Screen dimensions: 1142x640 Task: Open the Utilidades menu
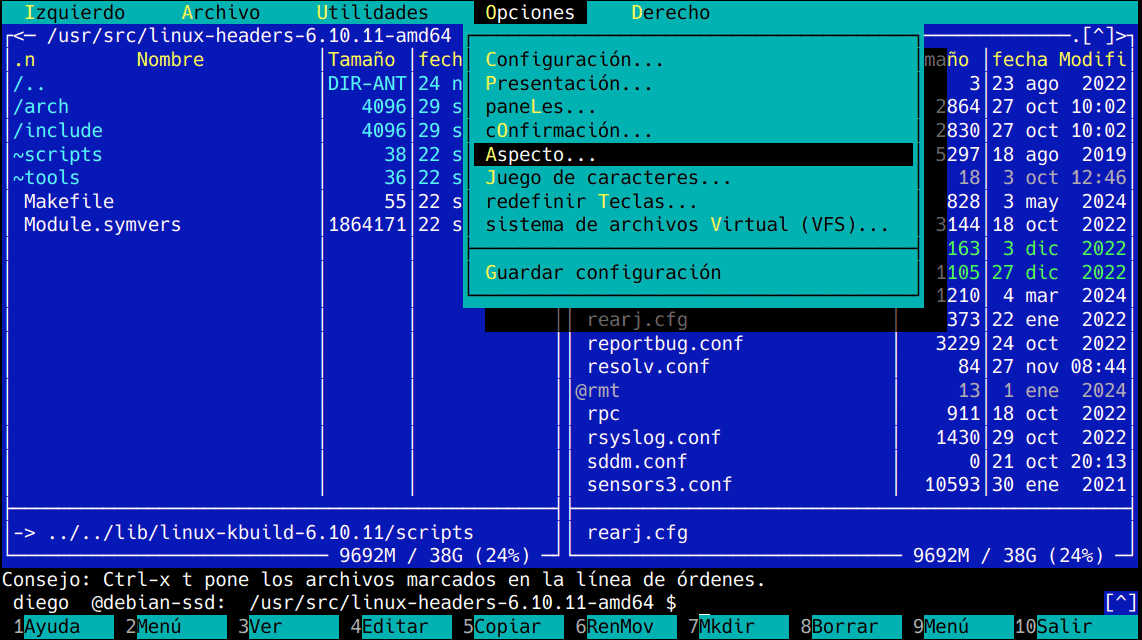[x=372, y=12]
